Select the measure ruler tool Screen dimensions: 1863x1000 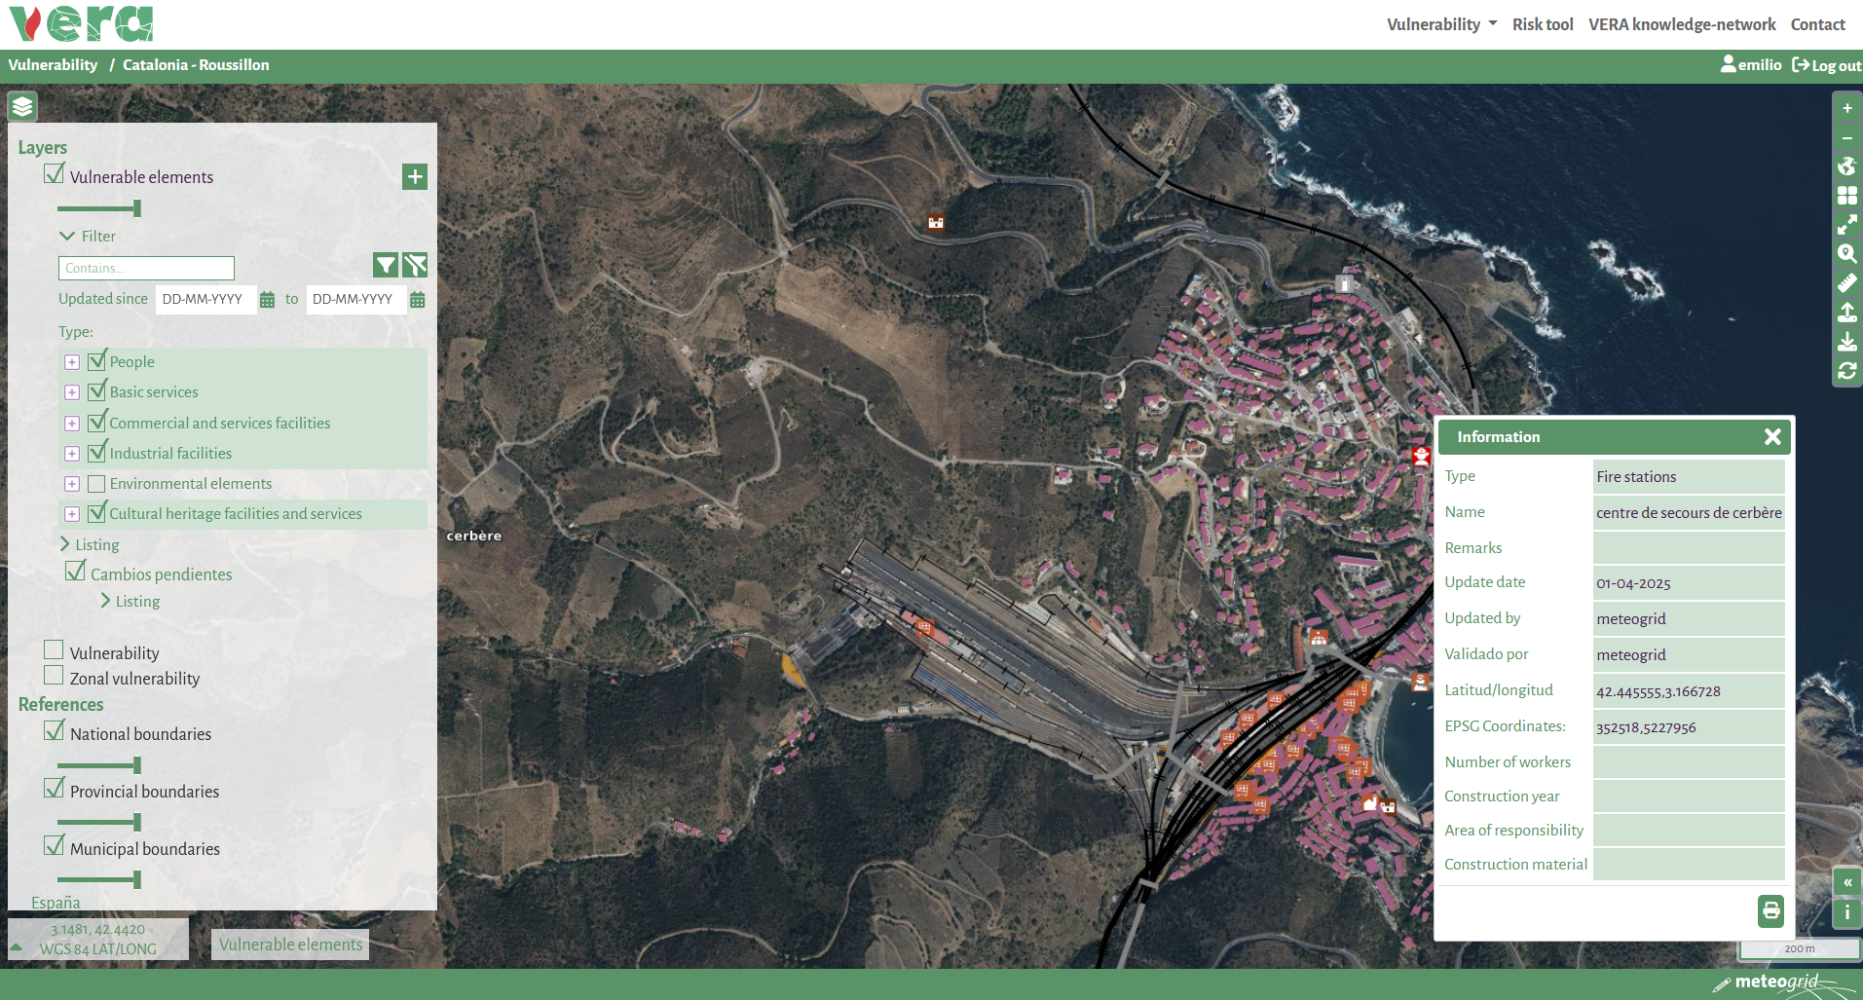coord(1847,283)
